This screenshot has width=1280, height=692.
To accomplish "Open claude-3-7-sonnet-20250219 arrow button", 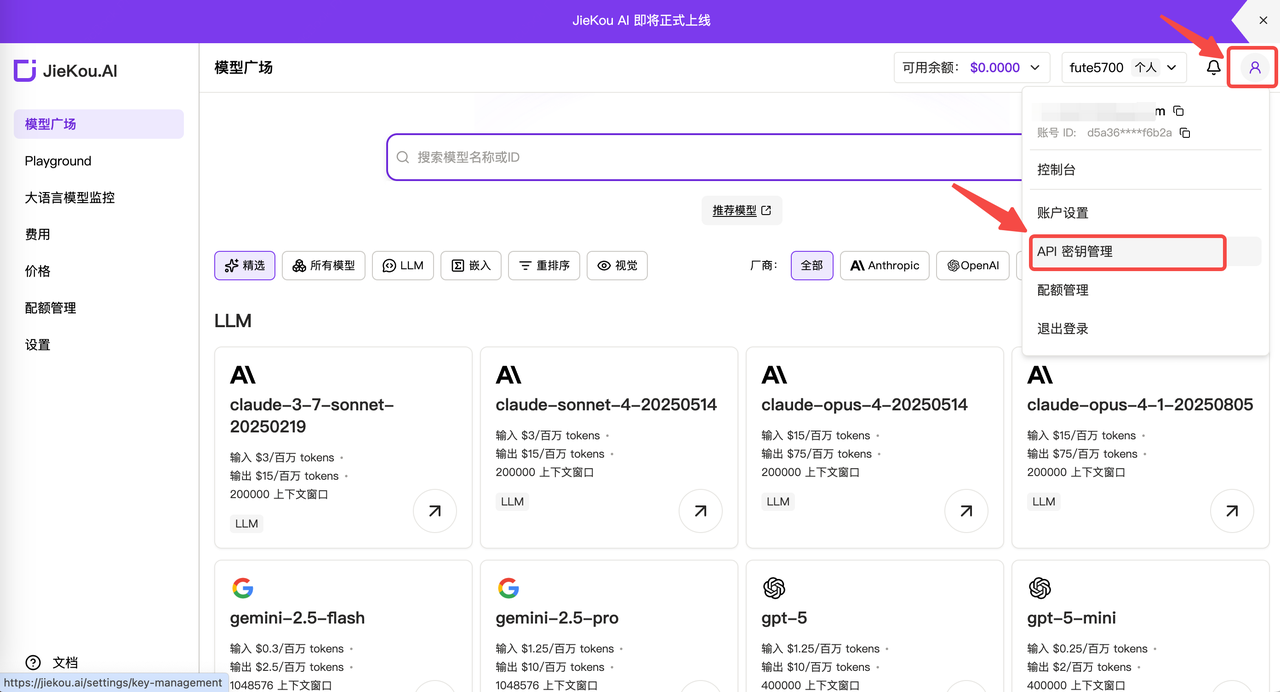I will pos(435,511).
